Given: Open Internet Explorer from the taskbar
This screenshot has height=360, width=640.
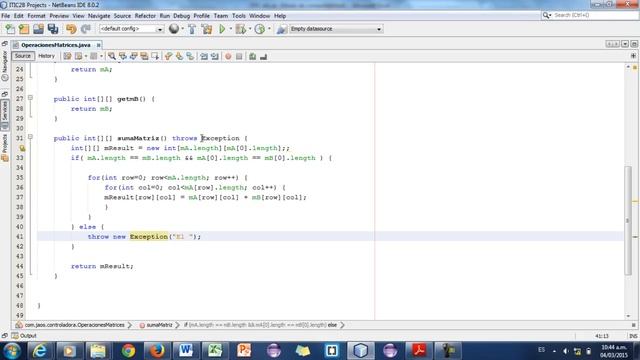Looking at the screenshot, I should click(x=40, y=351).
